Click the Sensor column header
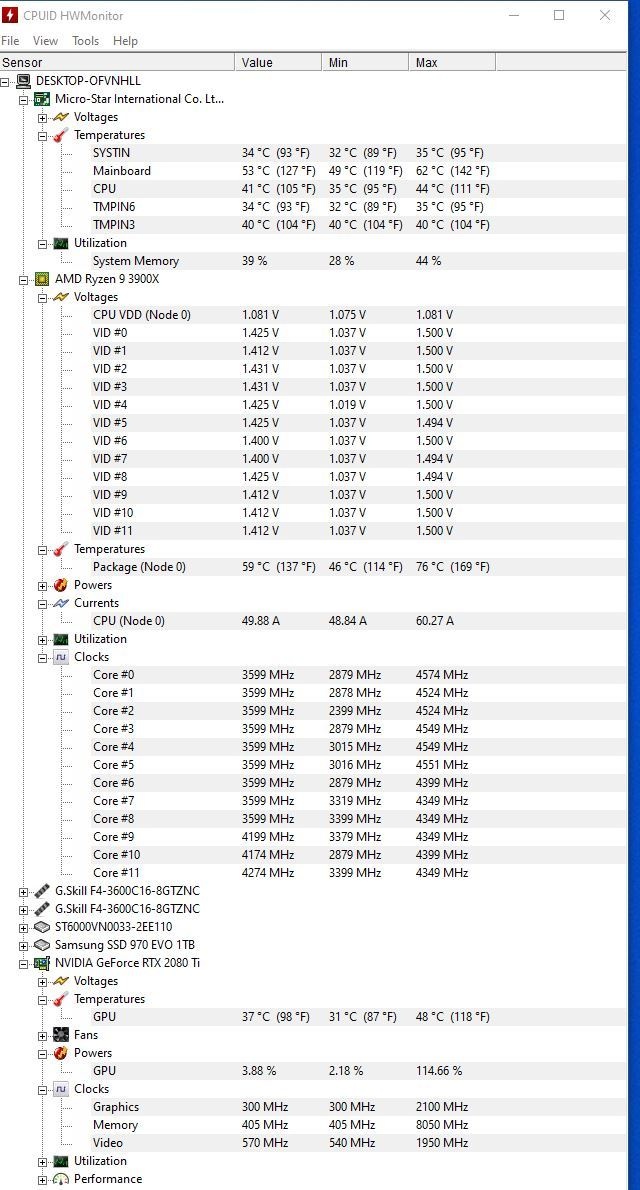Viewport: 640px width, 1190px height. [118, 62]
